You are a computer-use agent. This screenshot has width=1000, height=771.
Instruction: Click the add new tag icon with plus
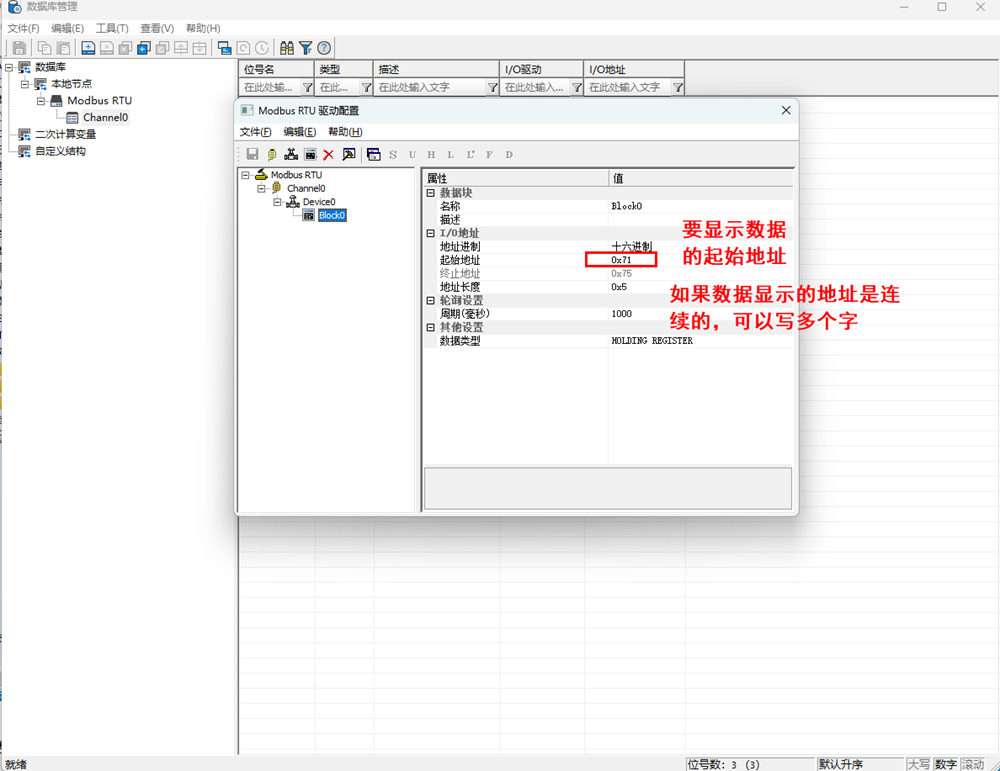[x=89, y=48]
